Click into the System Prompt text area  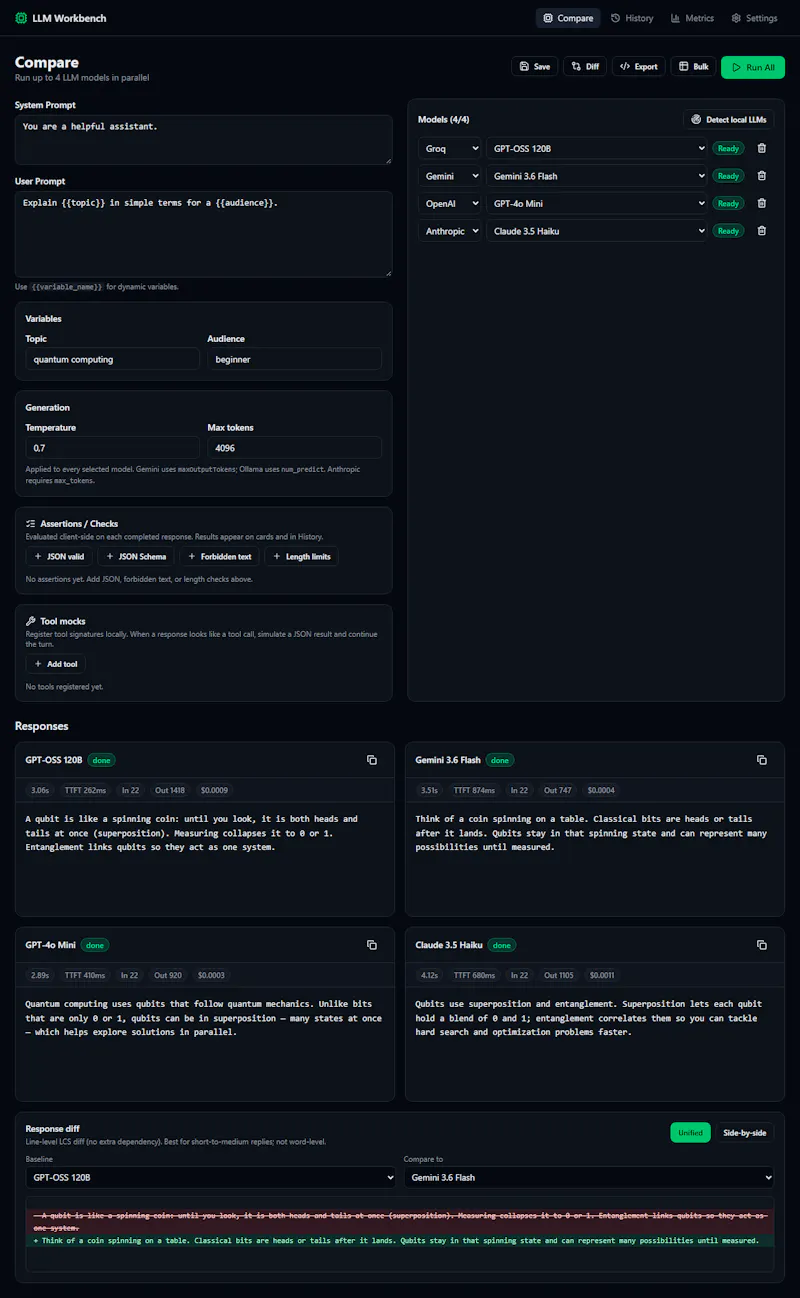204,140
